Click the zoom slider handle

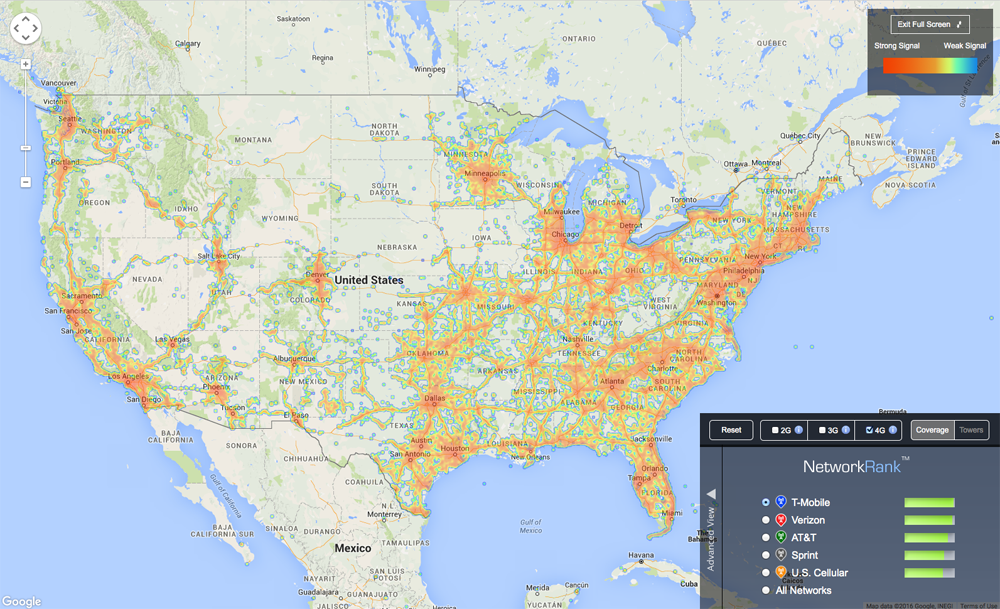click(26, 148)
